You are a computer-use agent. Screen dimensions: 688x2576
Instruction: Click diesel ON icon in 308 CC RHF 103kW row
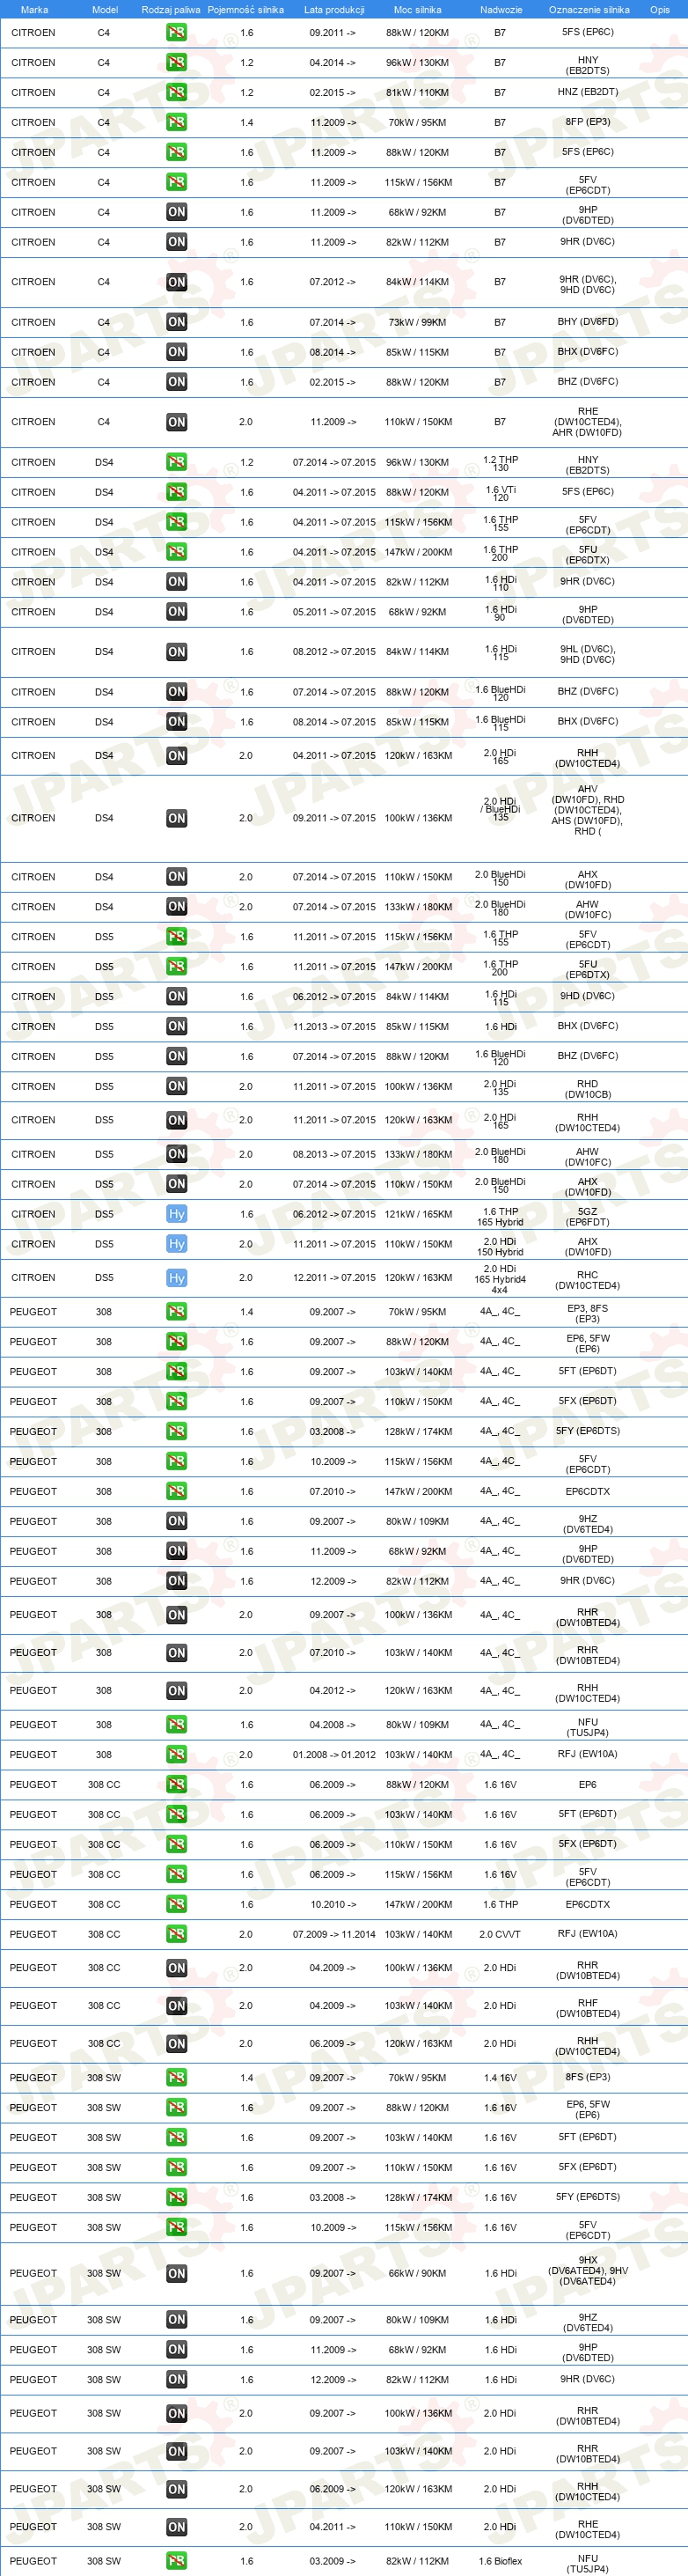[x=177, y=2006]
